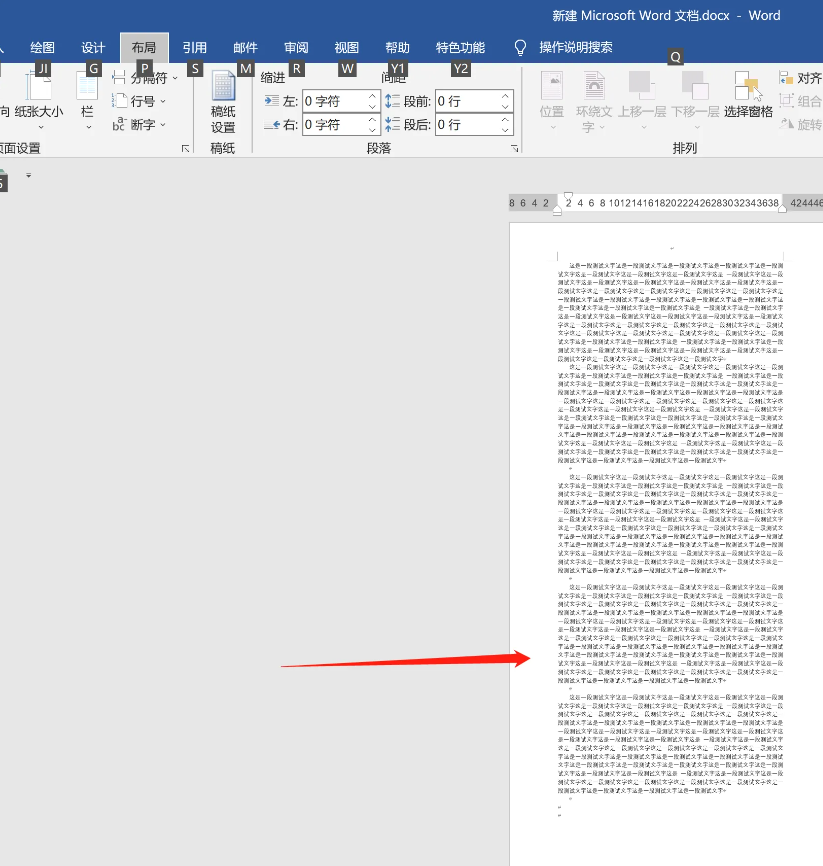Viewport: 823px width, 866px height.
Task: Click the 上移一层 bring forward icon
Action: point(641,86)
